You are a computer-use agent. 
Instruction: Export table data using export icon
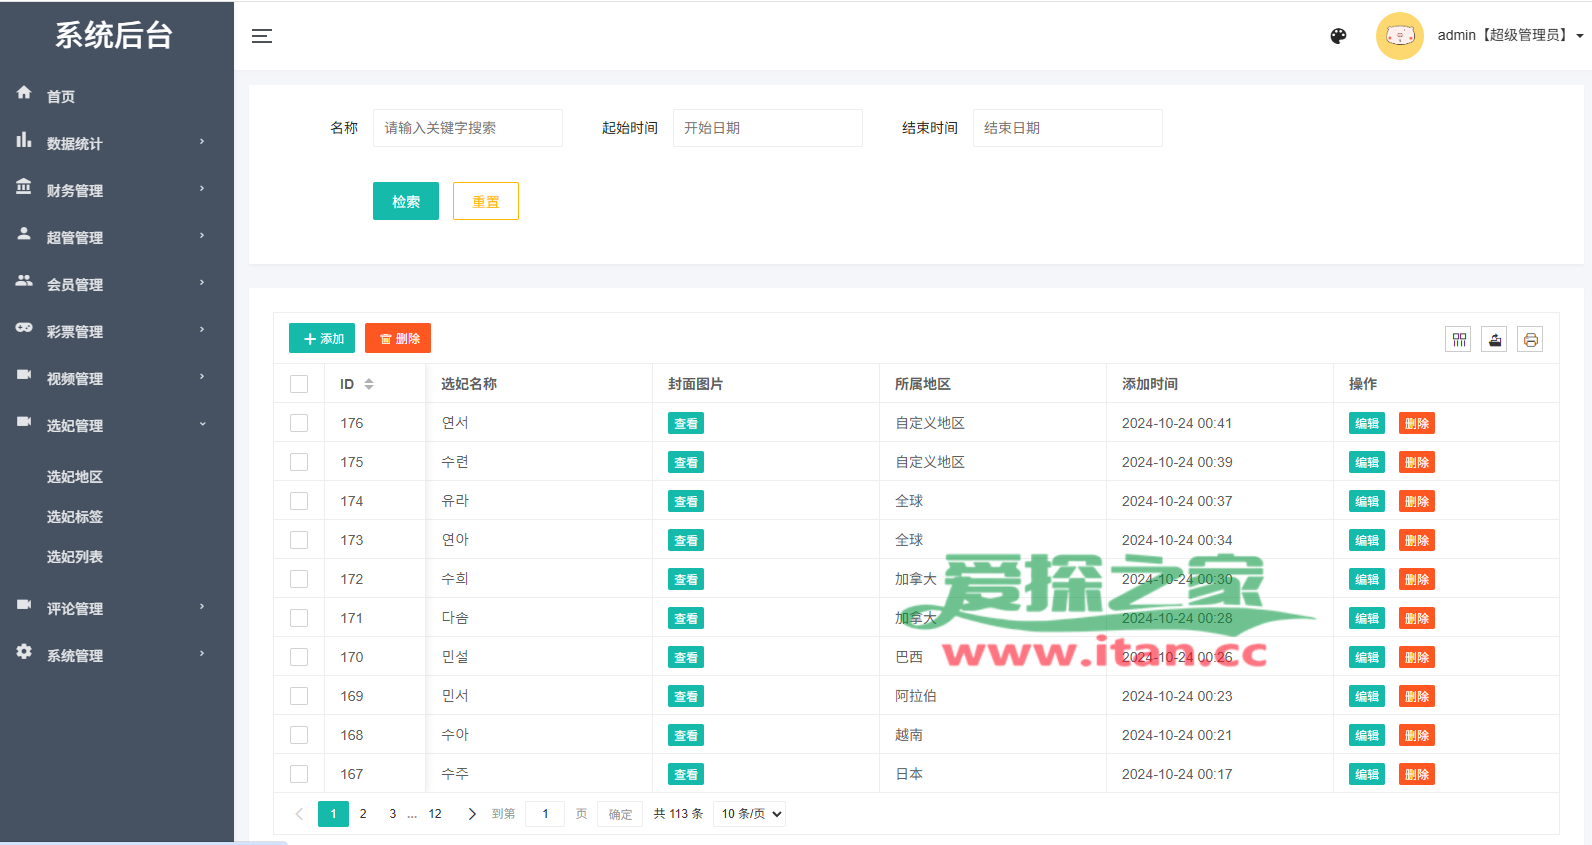pyautogui.click(x=1495, y=340)
